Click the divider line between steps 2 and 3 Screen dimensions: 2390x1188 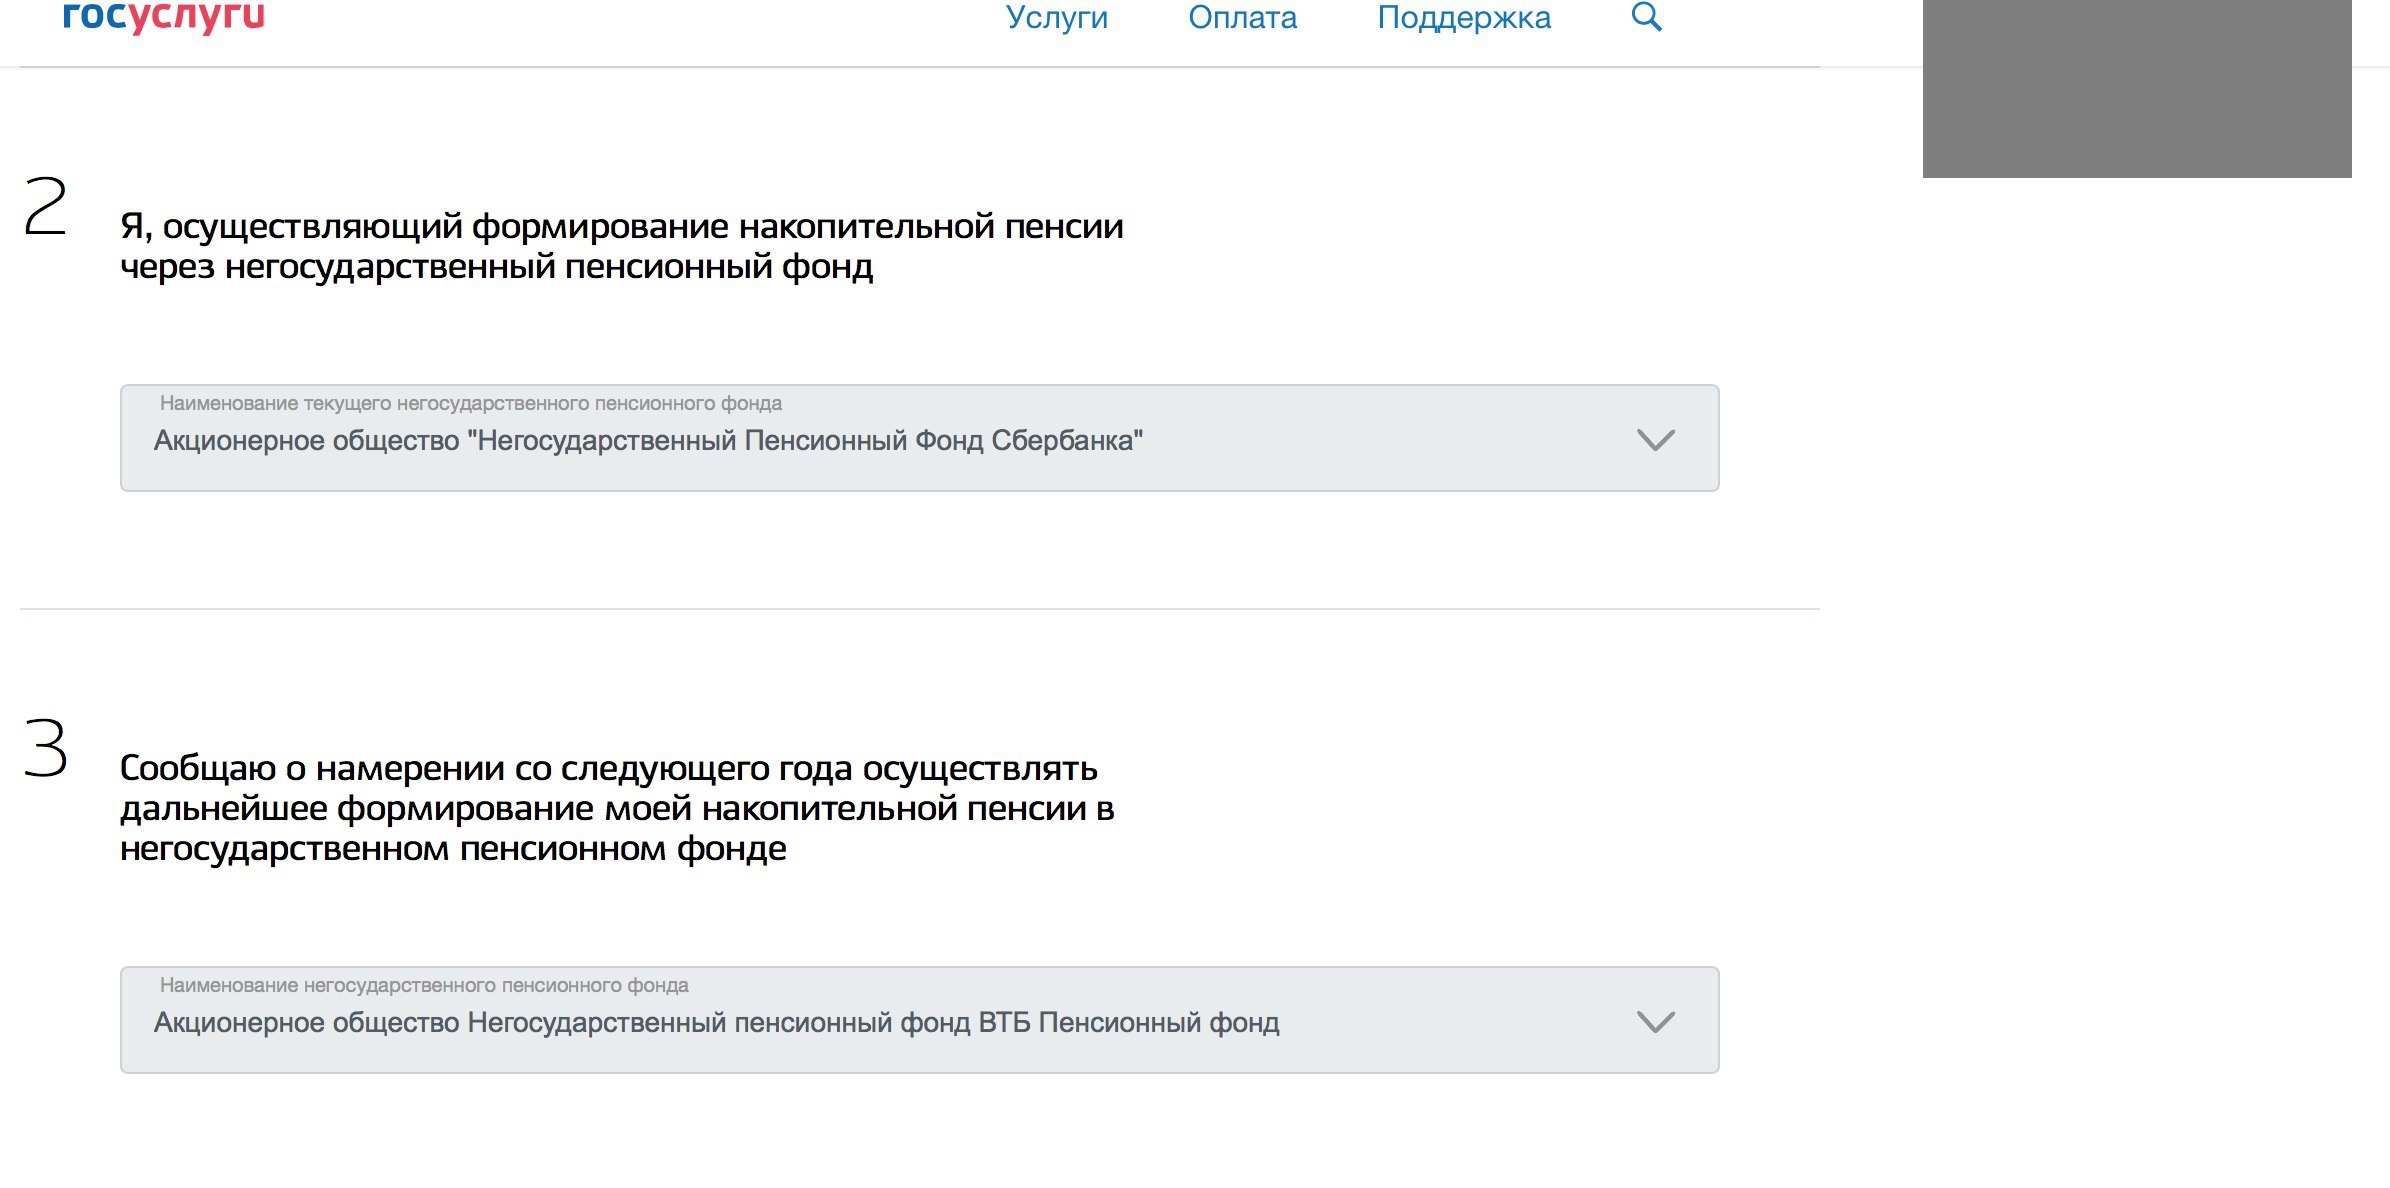[918, 608]
